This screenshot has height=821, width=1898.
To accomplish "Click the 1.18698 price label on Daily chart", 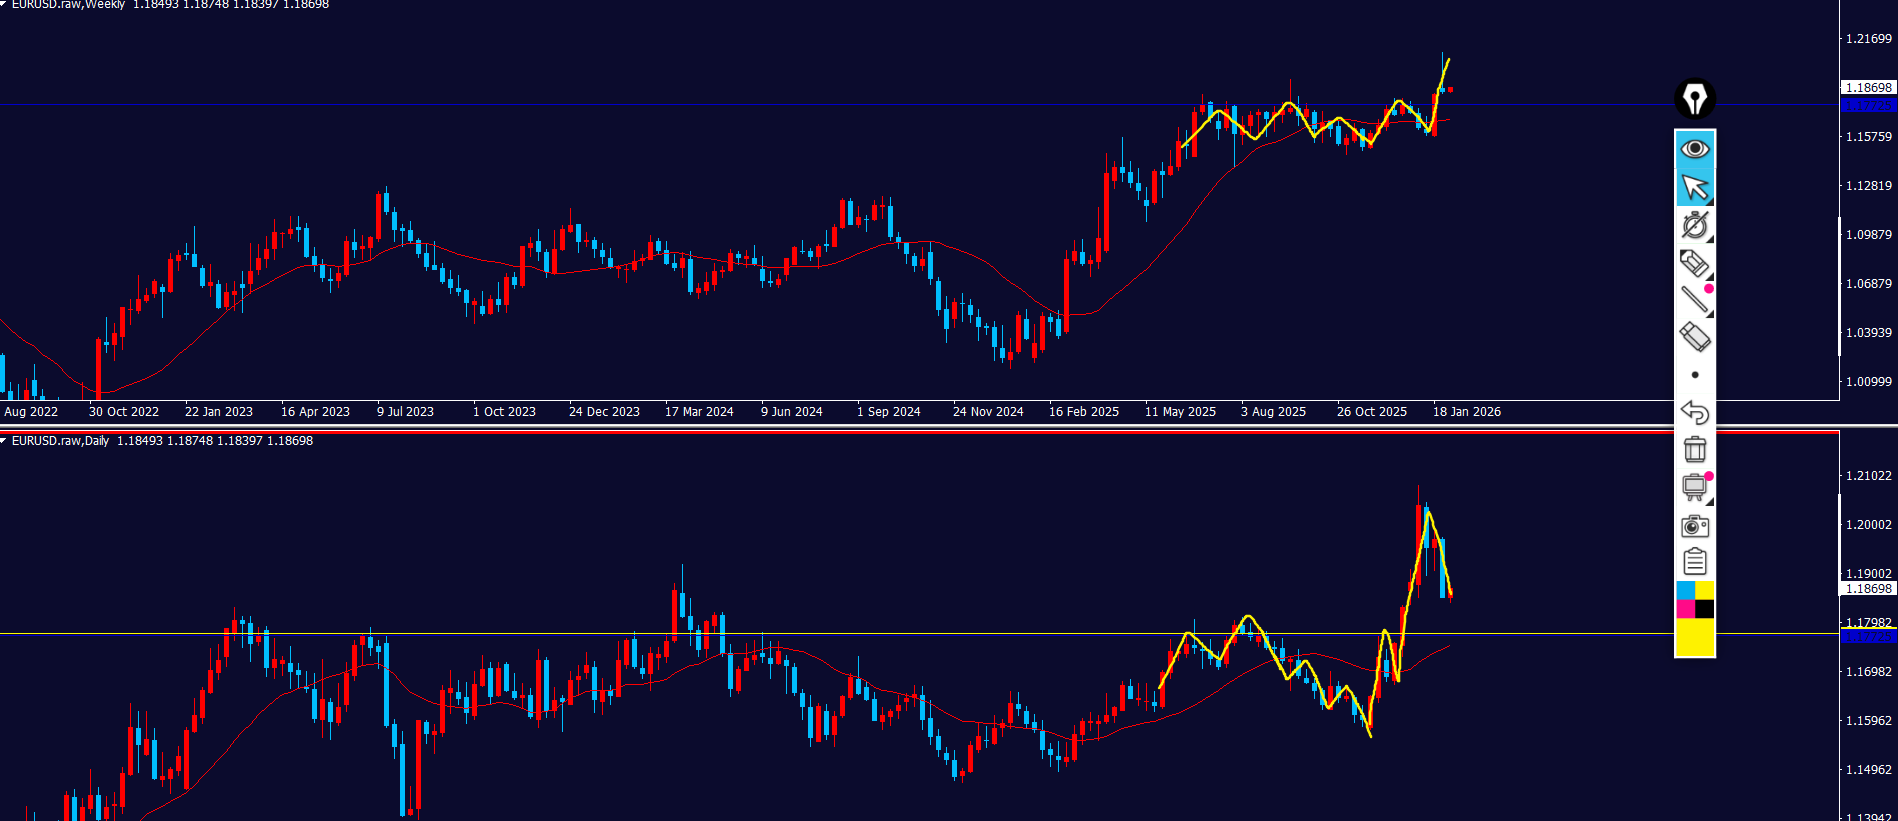I will (x=1868, y=589).
